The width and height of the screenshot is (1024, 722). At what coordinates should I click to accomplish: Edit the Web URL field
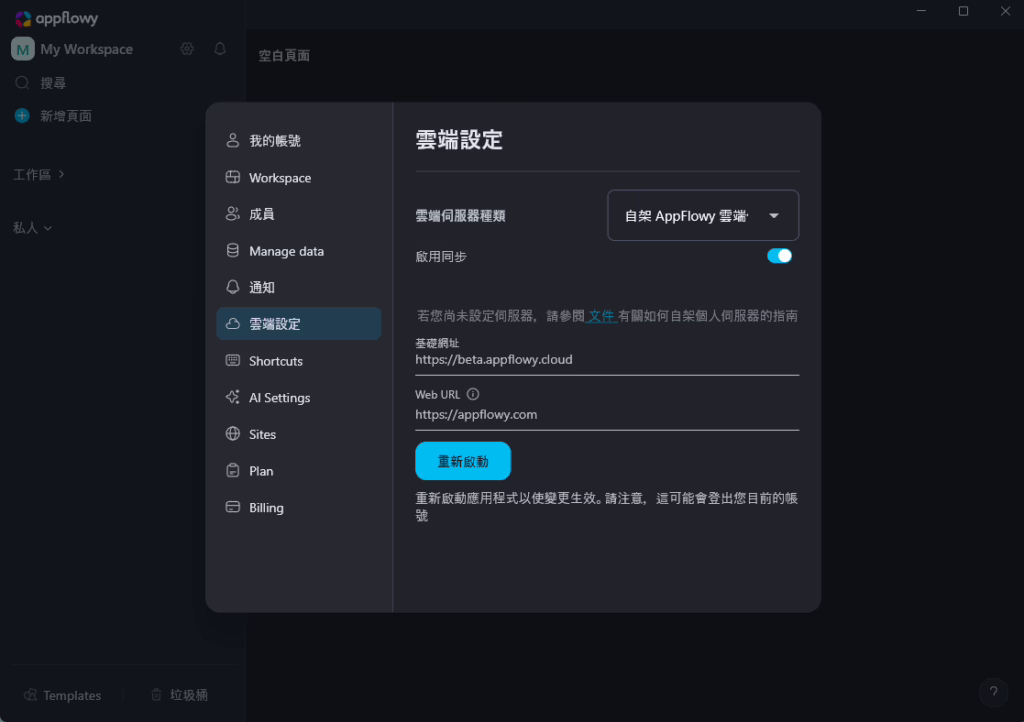[x=607, y=415]
